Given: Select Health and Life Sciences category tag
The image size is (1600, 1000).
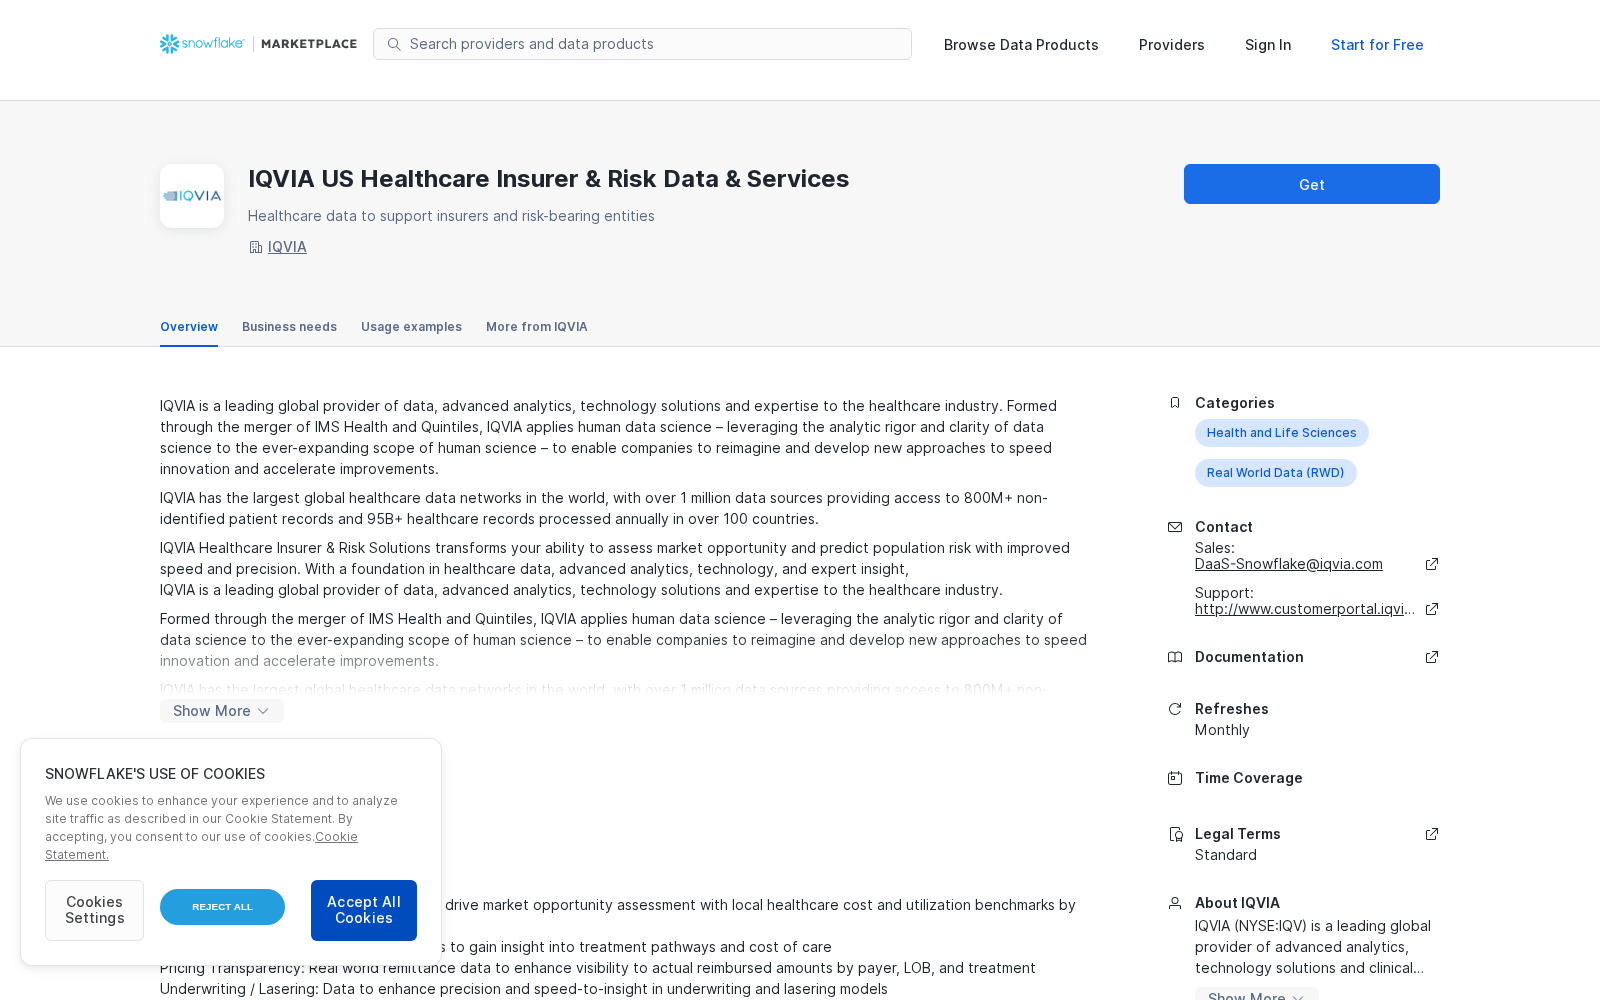Looking at the screenshot, I should coord(1282,433).
